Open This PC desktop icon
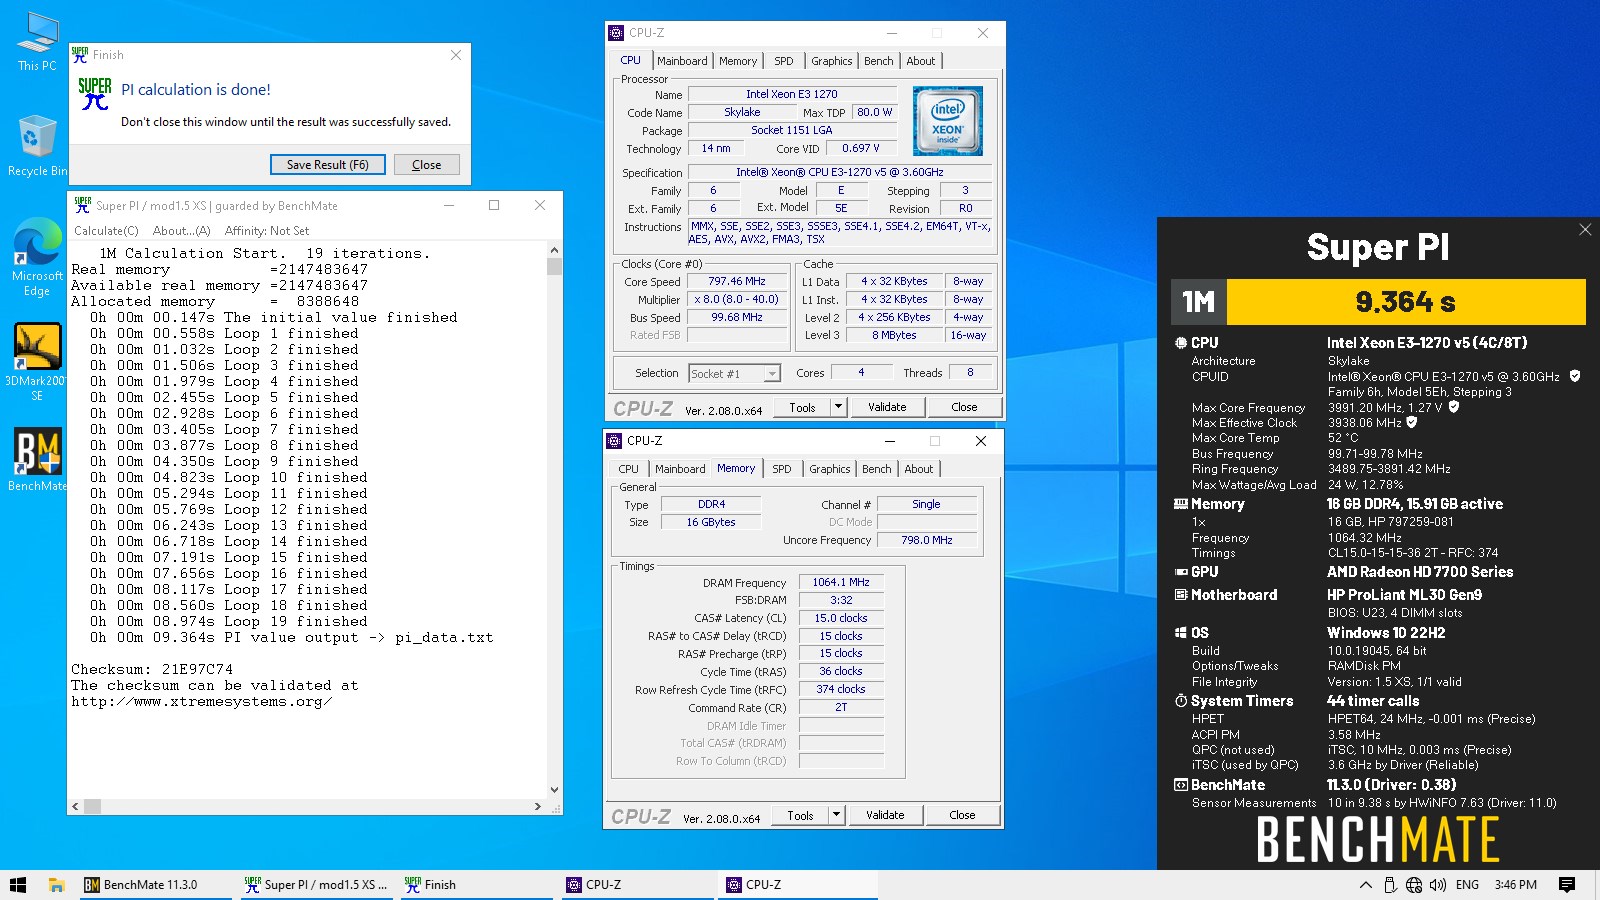 click(x=37, y=41)
